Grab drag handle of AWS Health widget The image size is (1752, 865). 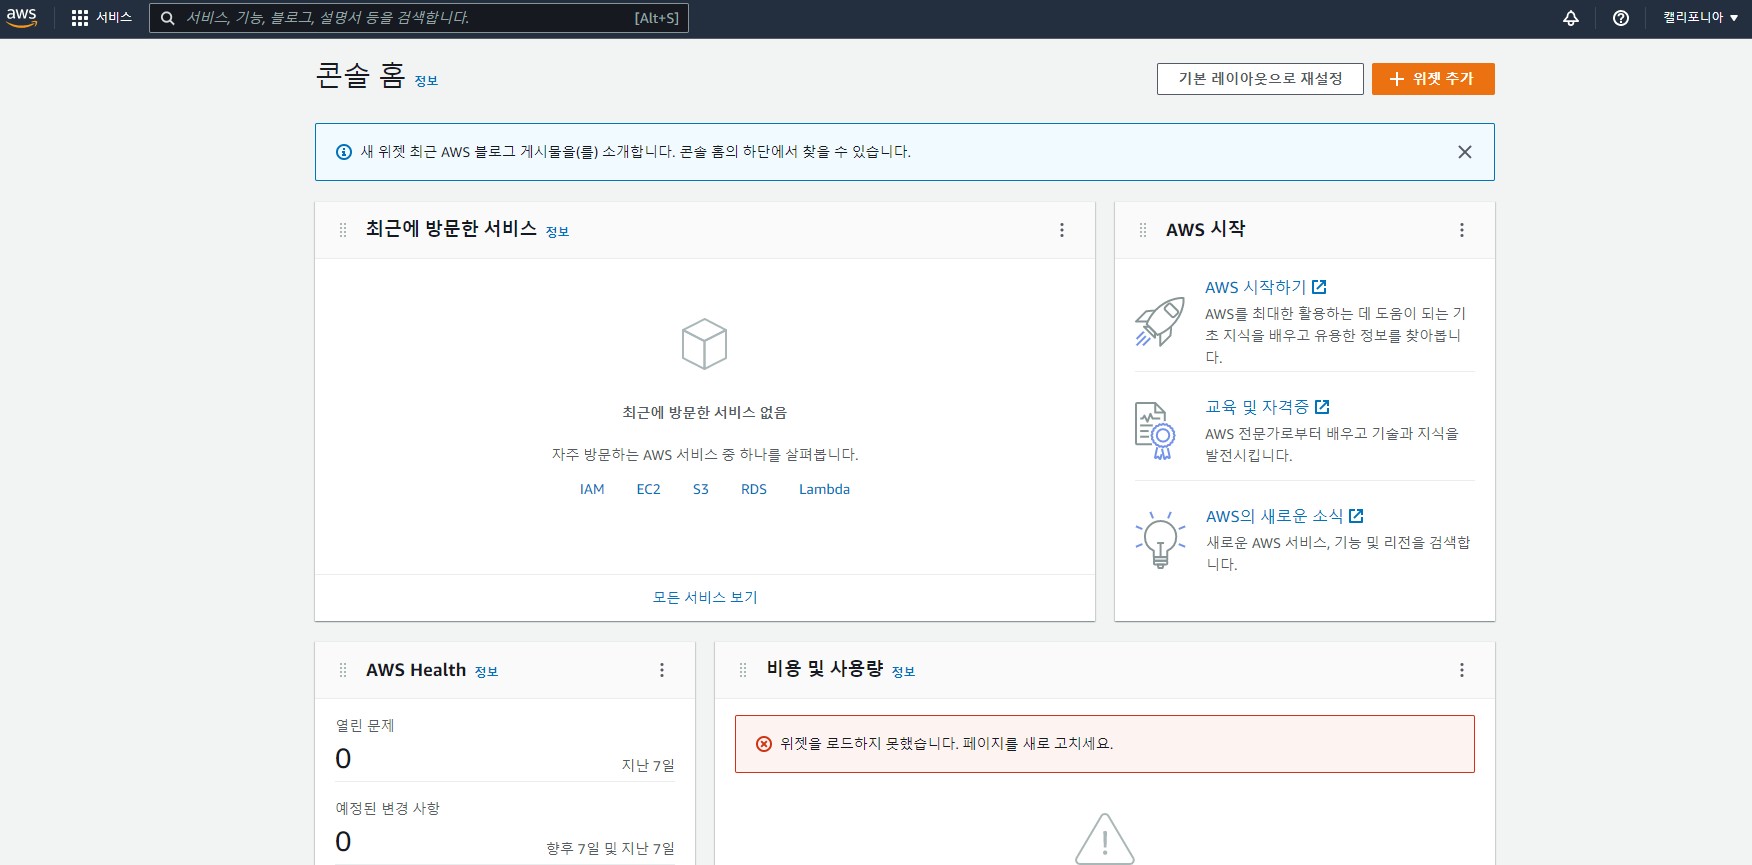pyautogui.click(x=343, y=670)
